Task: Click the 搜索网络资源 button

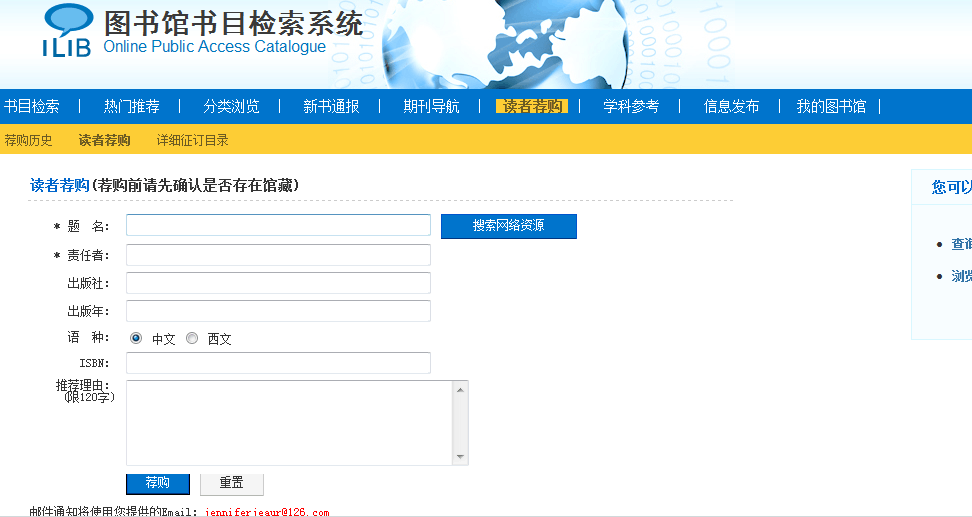Action: point(508,226)
